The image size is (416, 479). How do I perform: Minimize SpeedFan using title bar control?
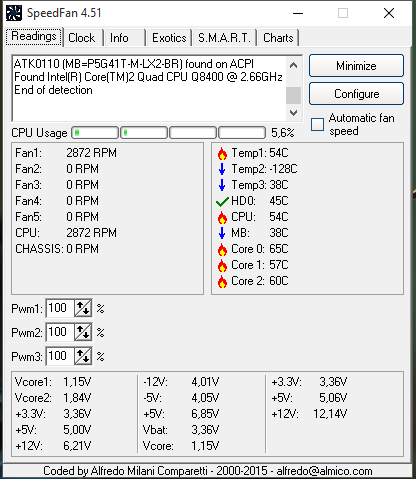pyautogui.click(x=298, y=13)
